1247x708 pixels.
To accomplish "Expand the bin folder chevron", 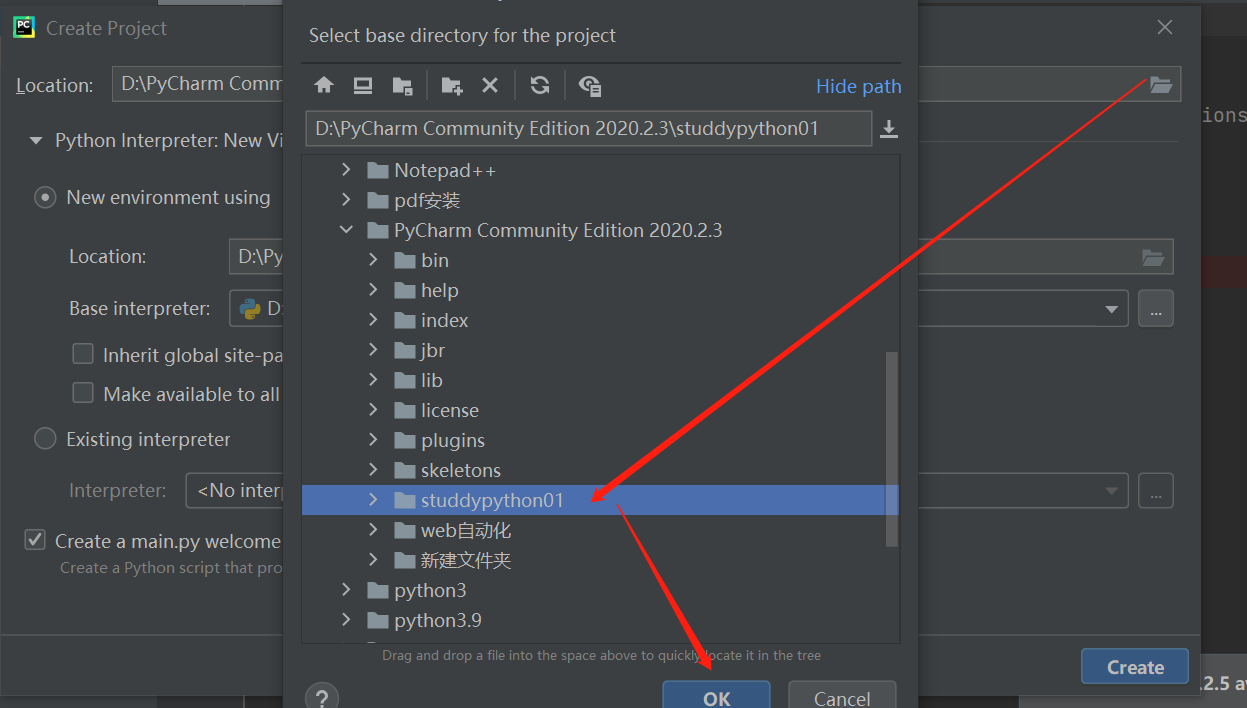I will [373, 260].
